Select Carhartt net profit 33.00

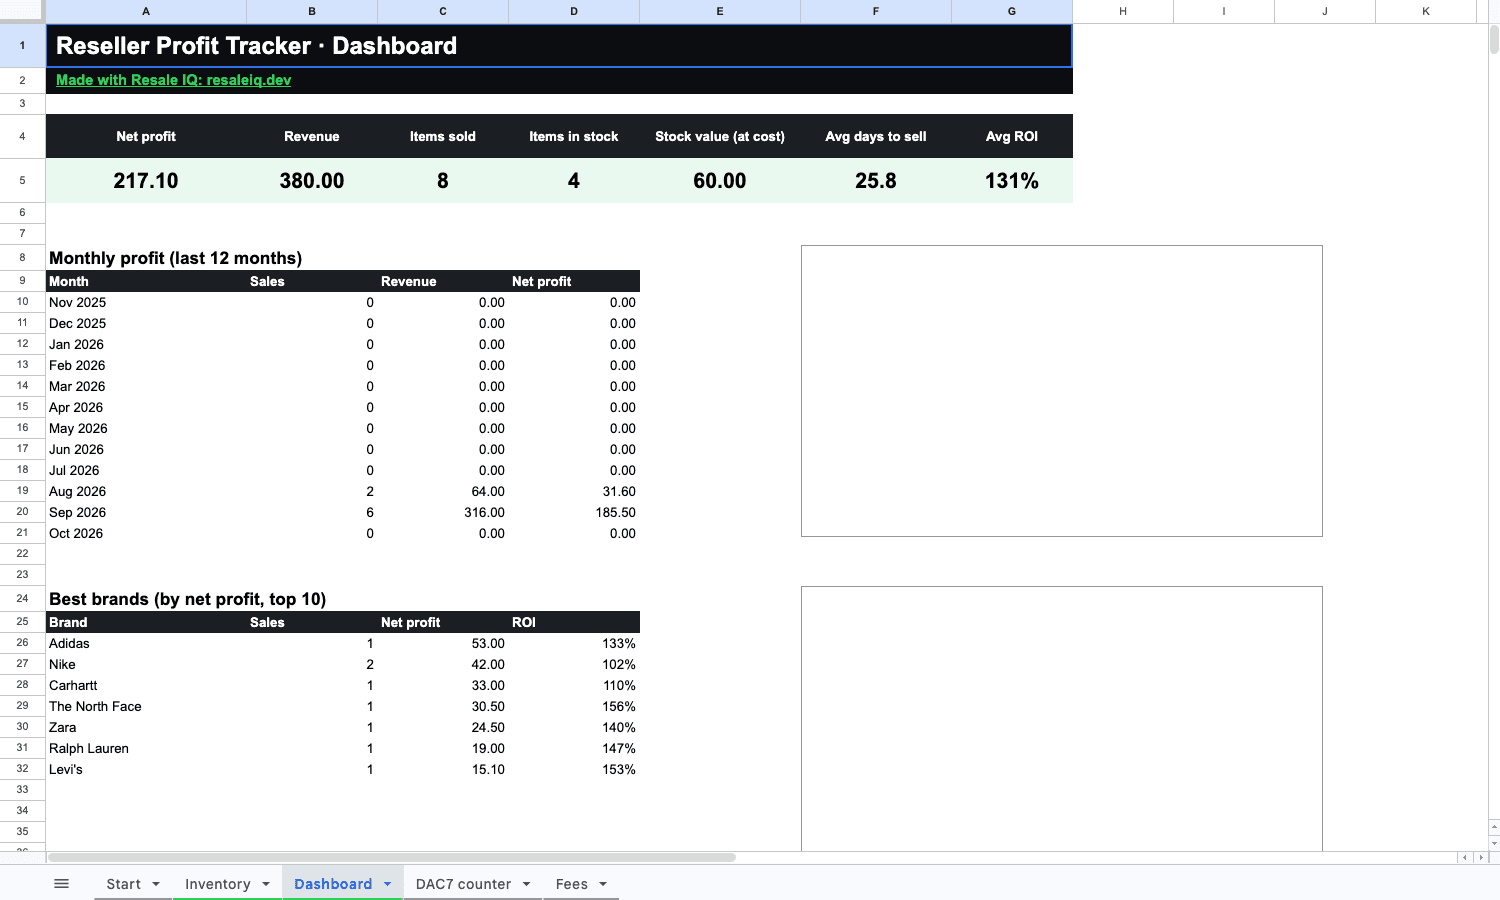click(x=443, y=685)
